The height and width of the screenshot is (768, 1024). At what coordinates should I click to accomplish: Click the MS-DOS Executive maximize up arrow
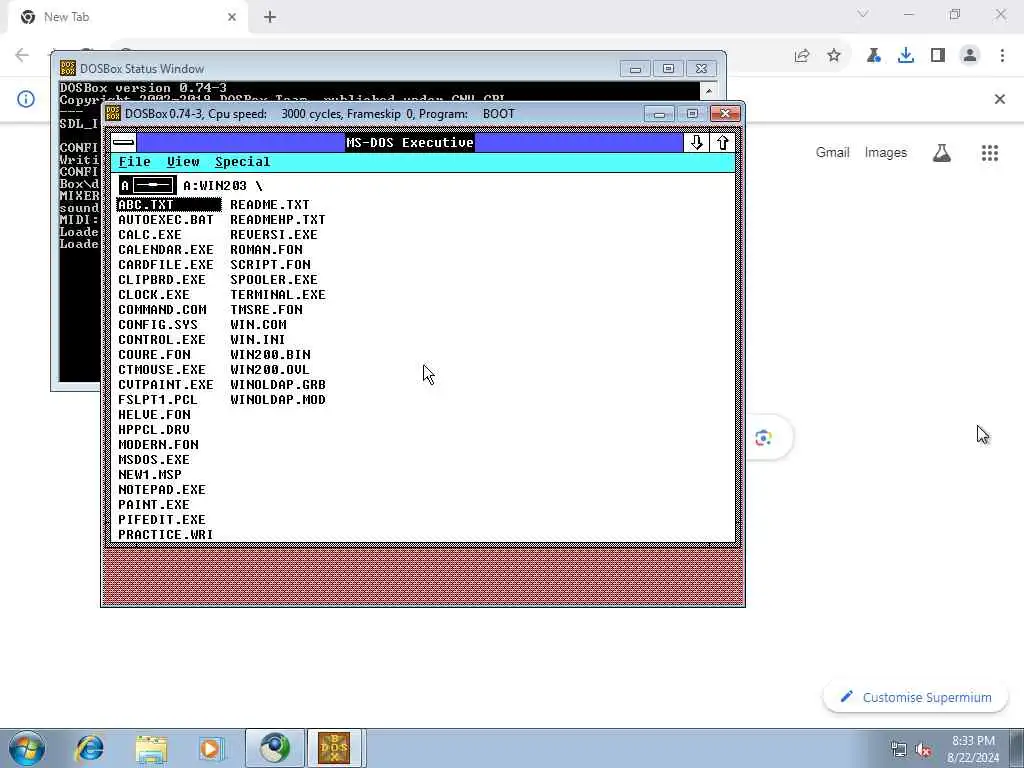[722, 142]
